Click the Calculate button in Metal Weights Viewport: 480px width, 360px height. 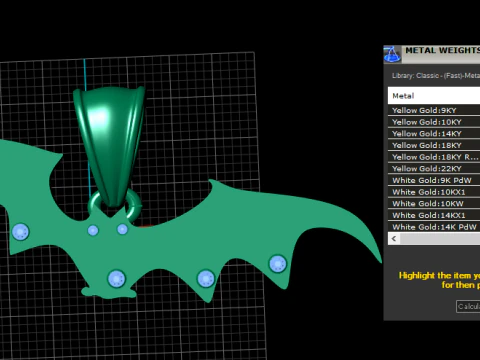468,306
